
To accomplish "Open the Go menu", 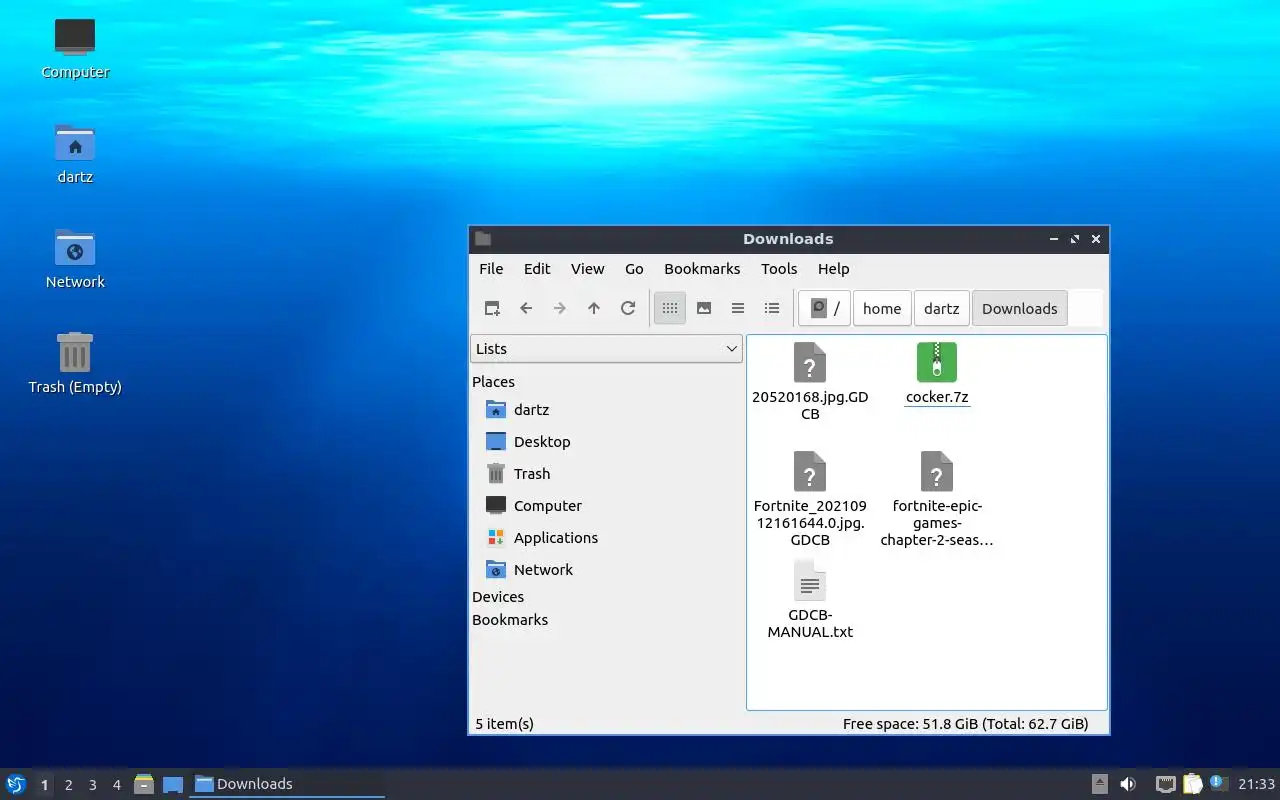I will coord(634,269).
